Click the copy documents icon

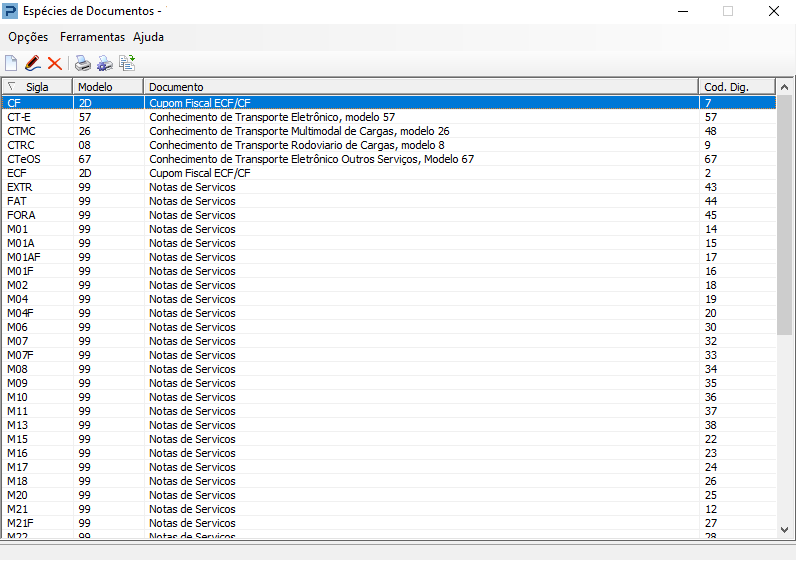[x=127, y=63]
